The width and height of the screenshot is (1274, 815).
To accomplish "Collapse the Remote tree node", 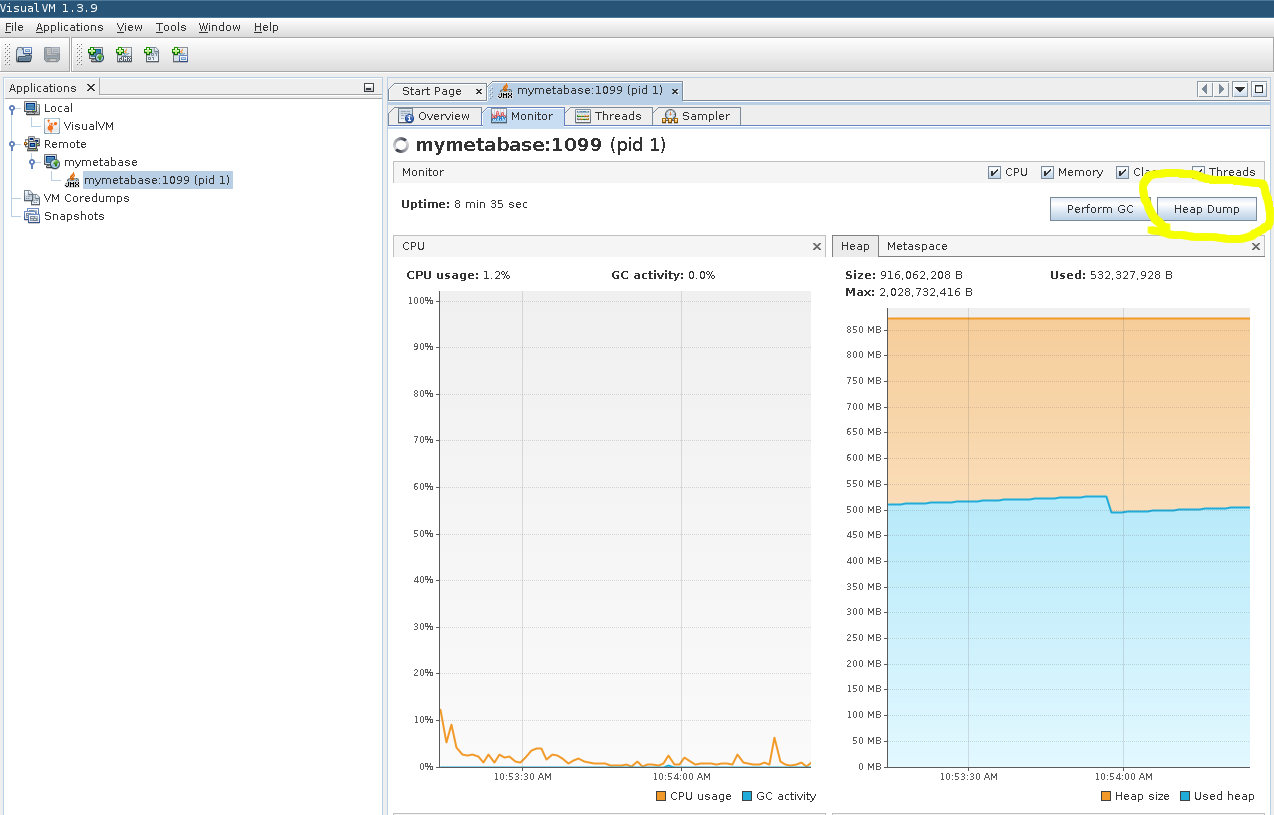I will [x=12, y=144].
